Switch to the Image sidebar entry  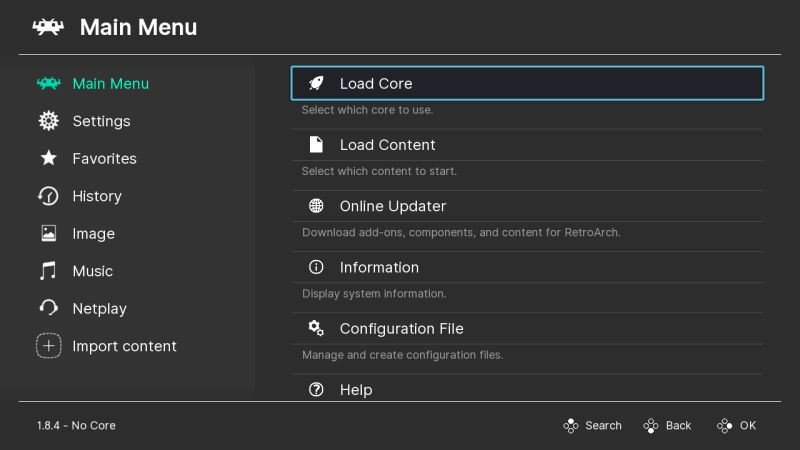click(x=93, y=234)
